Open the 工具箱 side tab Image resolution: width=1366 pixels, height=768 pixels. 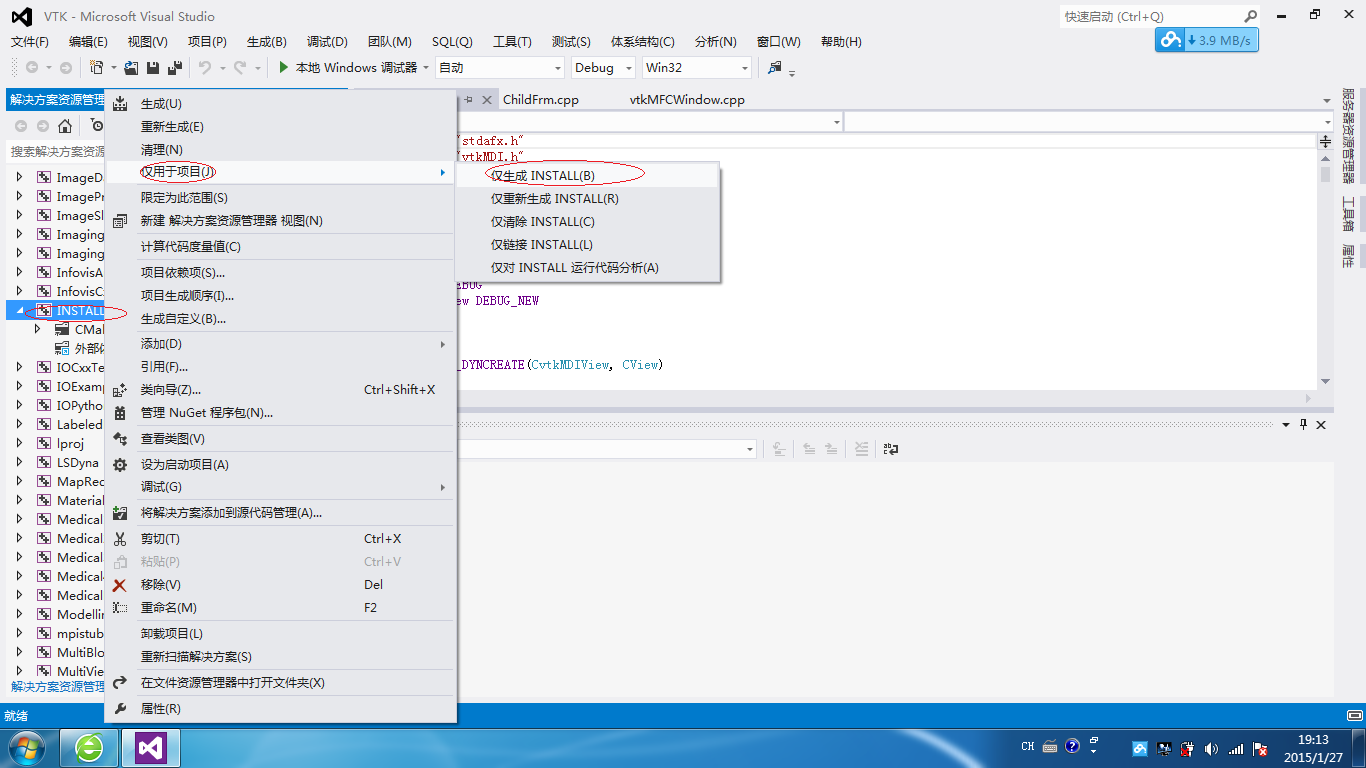[x=1348, y=213]
